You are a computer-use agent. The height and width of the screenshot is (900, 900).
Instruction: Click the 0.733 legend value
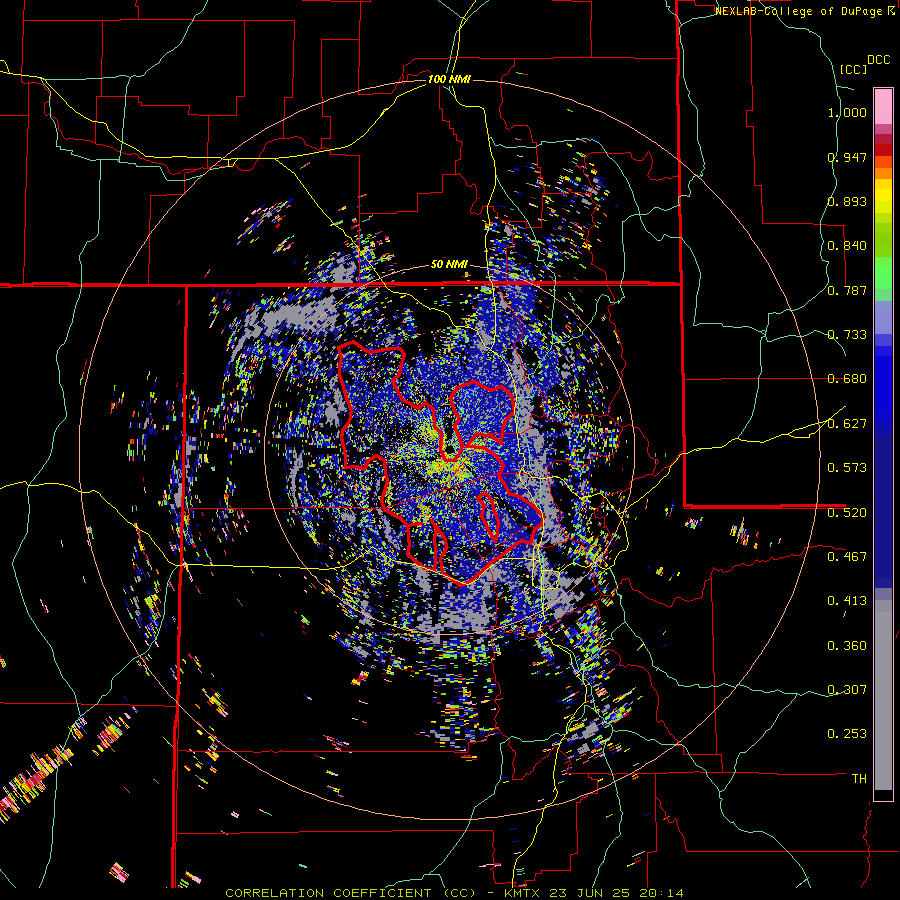[847, 335]
